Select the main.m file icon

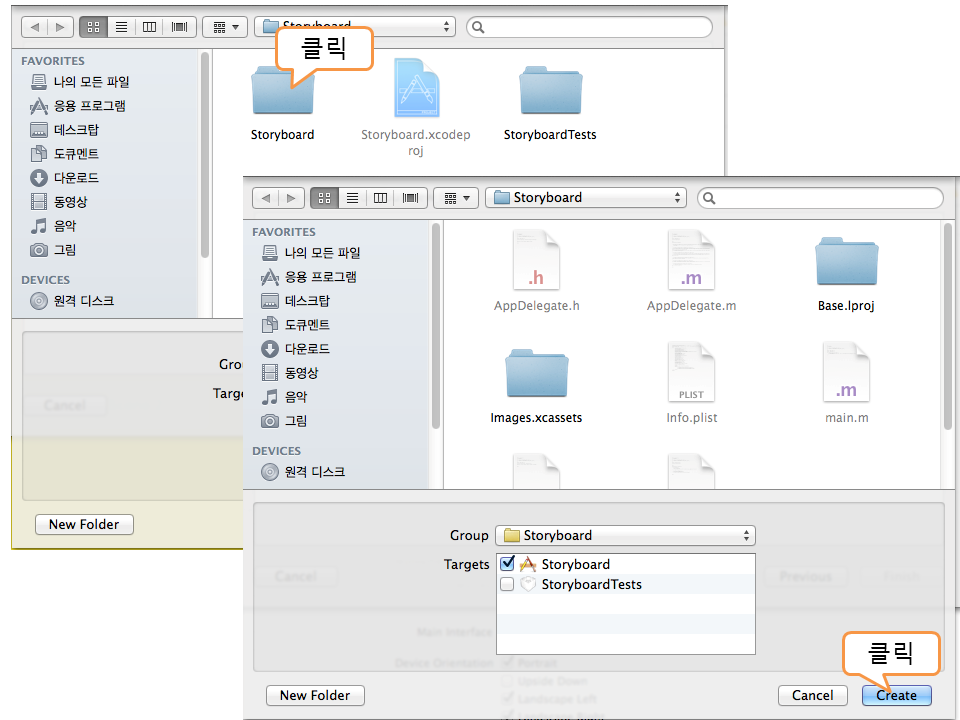click(x=846, y=372)
